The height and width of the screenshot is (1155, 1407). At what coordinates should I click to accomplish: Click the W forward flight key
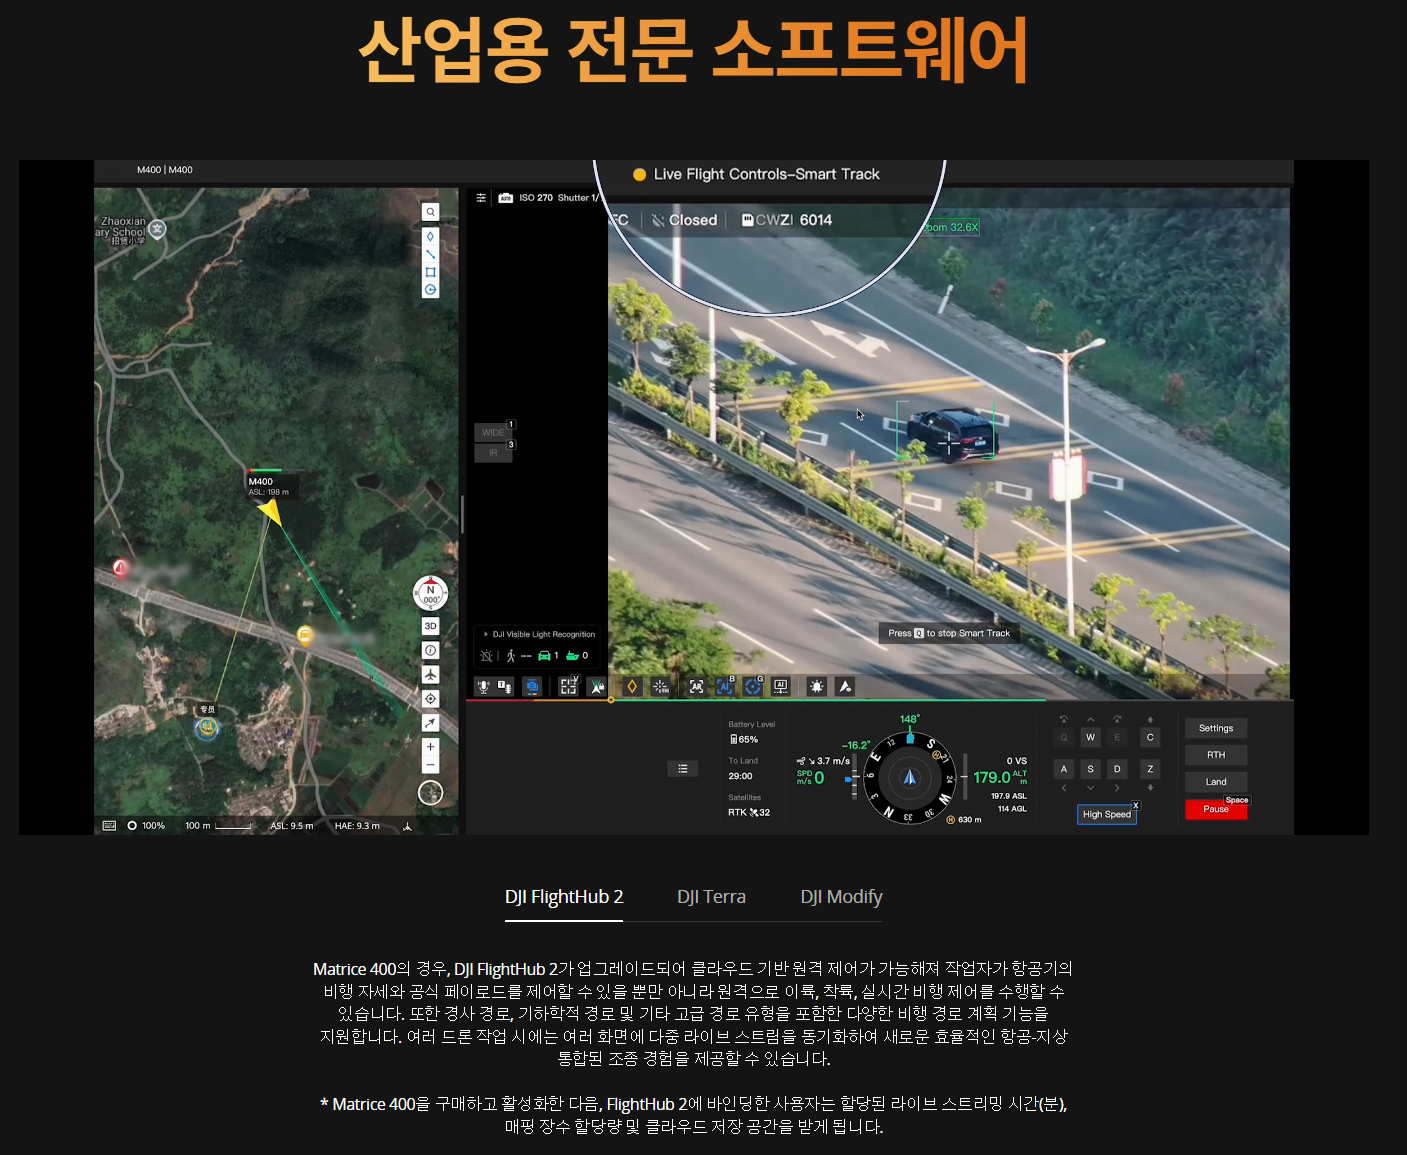pos(1091,737)
